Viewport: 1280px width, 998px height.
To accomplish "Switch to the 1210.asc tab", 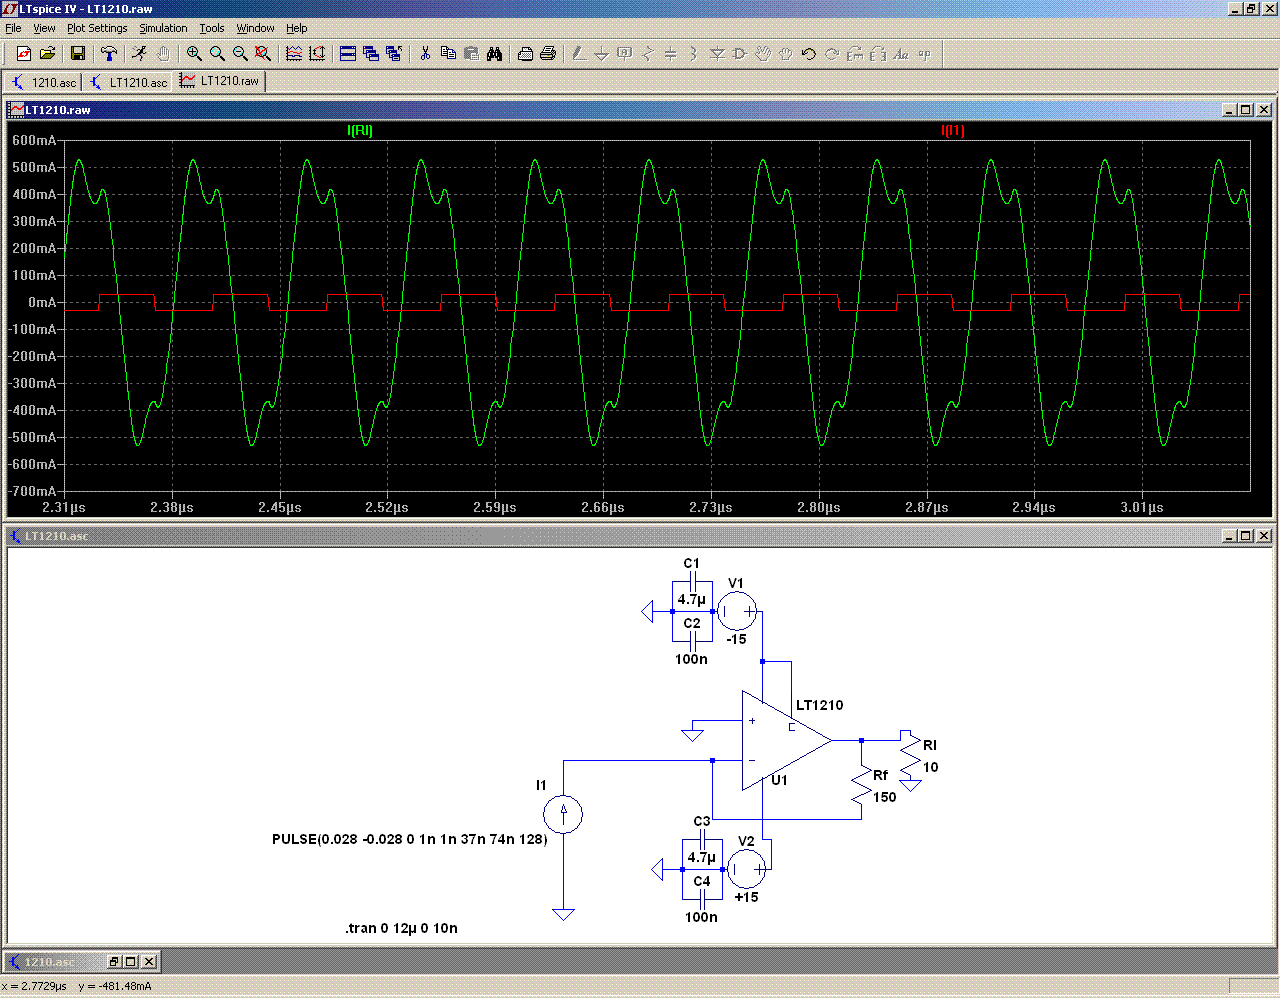I will click(45, 82).
